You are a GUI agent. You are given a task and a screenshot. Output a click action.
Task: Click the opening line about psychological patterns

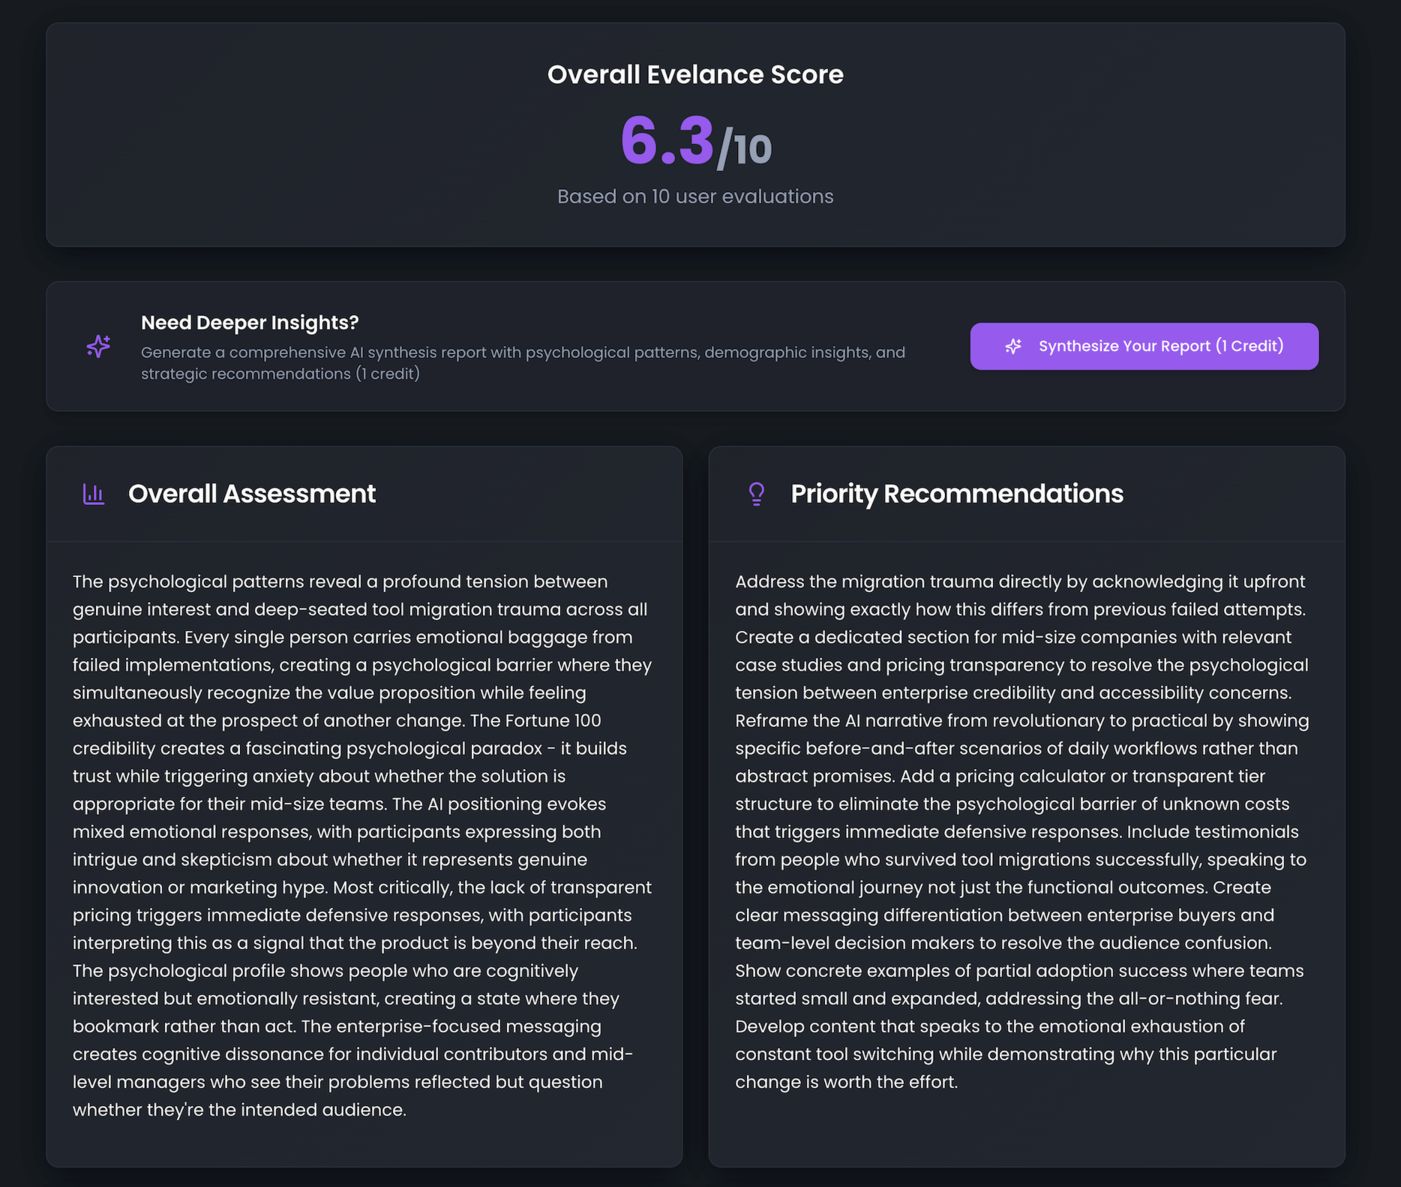click(x=340, y=582)
